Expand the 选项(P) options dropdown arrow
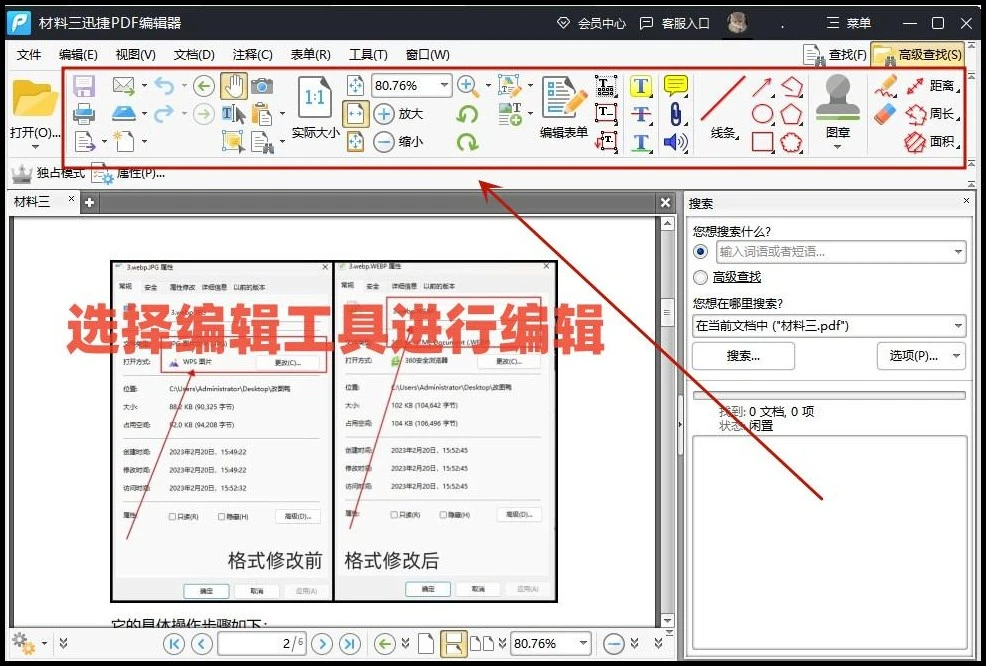This screenshot has height=666, width=986. click(956, 356)
